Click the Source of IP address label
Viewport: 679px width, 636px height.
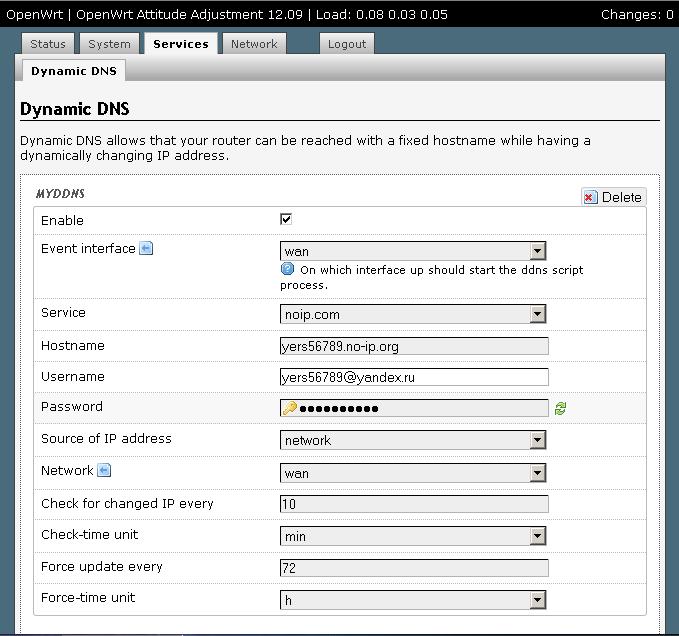107,439
